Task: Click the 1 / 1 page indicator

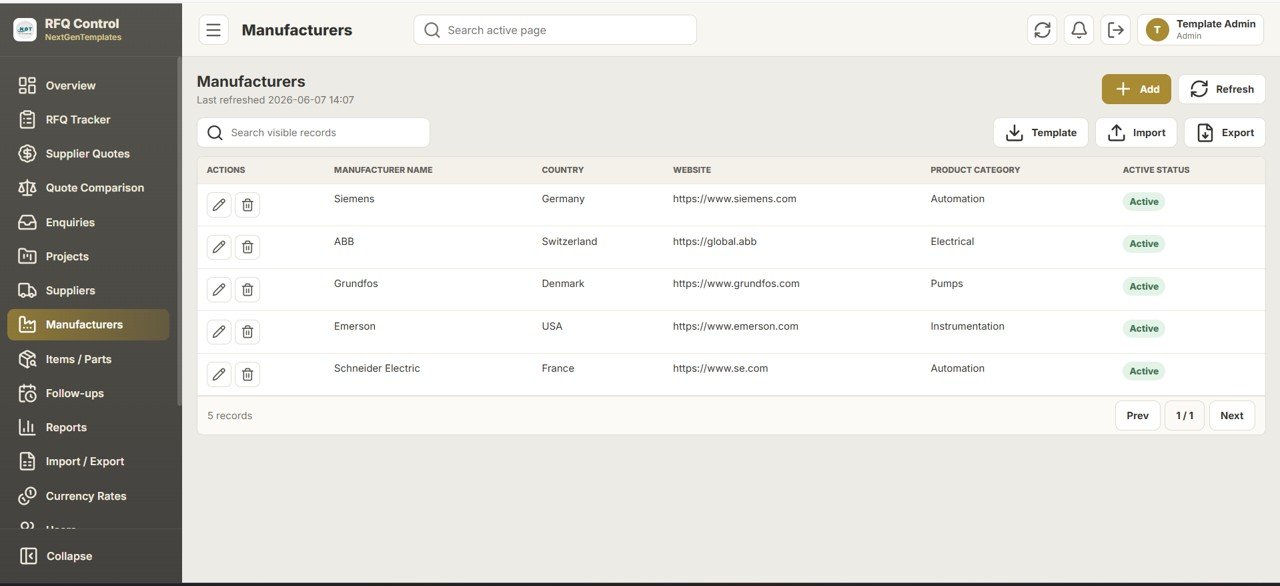Action: [1185, 415]
